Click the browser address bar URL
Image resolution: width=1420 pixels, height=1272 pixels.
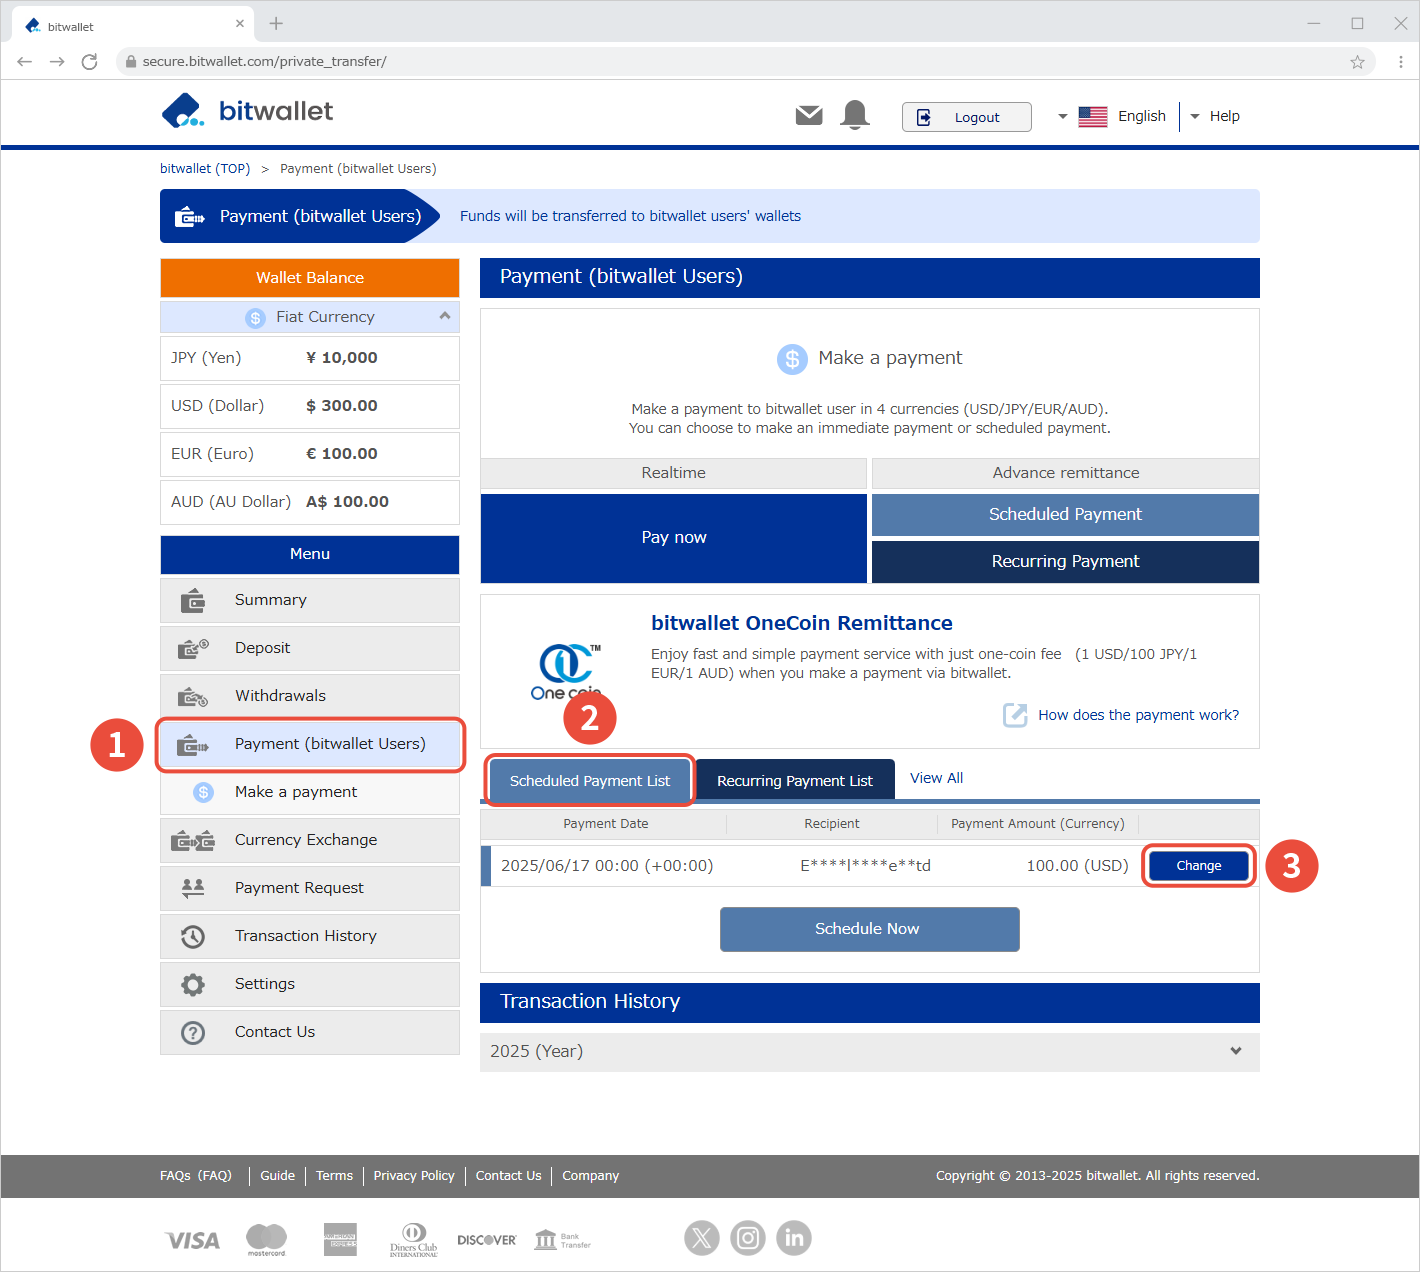tap(264, 62)
